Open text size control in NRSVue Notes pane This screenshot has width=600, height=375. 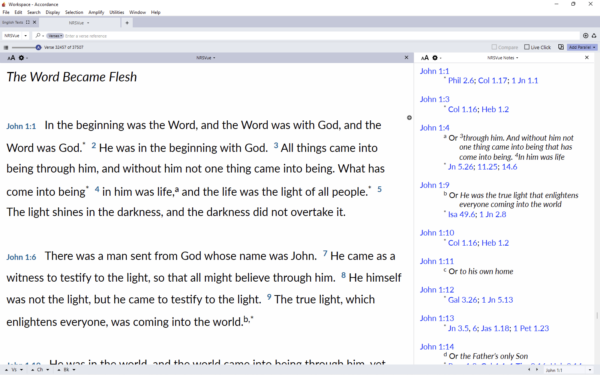tap(425, 58)
